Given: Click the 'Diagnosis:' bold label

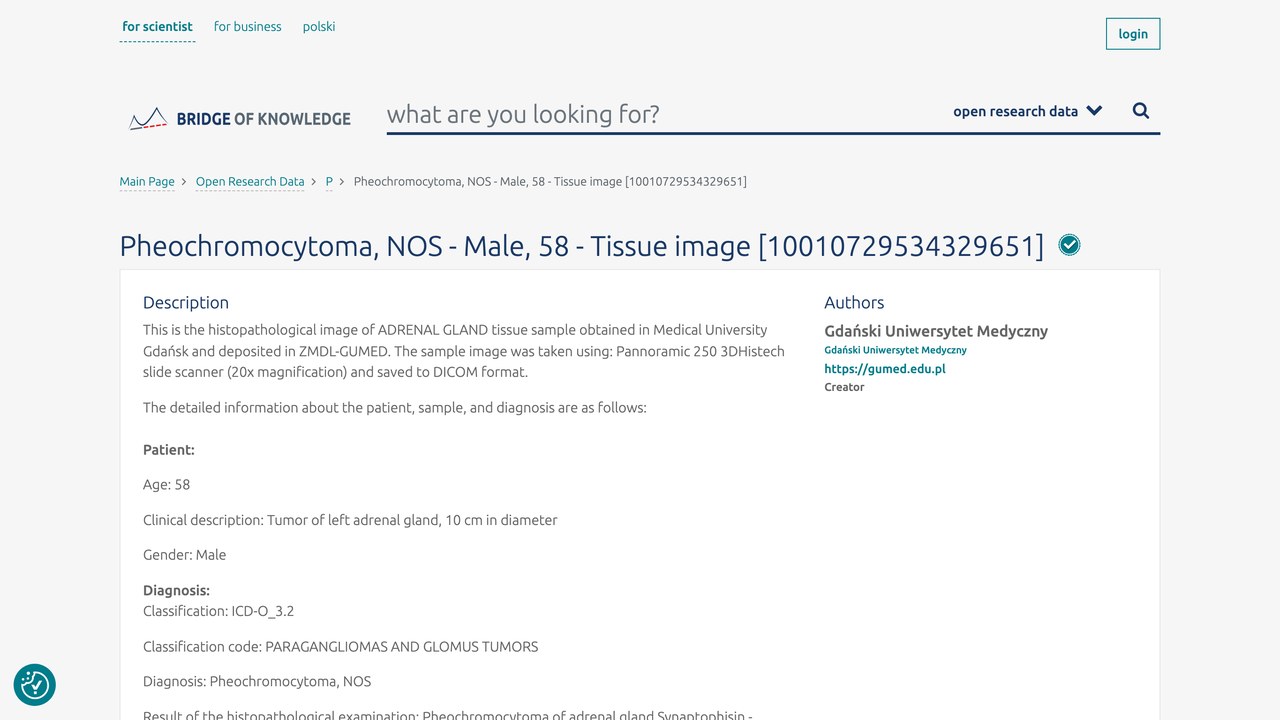Looking at the screenshot, I should click(x=176, y=591).
